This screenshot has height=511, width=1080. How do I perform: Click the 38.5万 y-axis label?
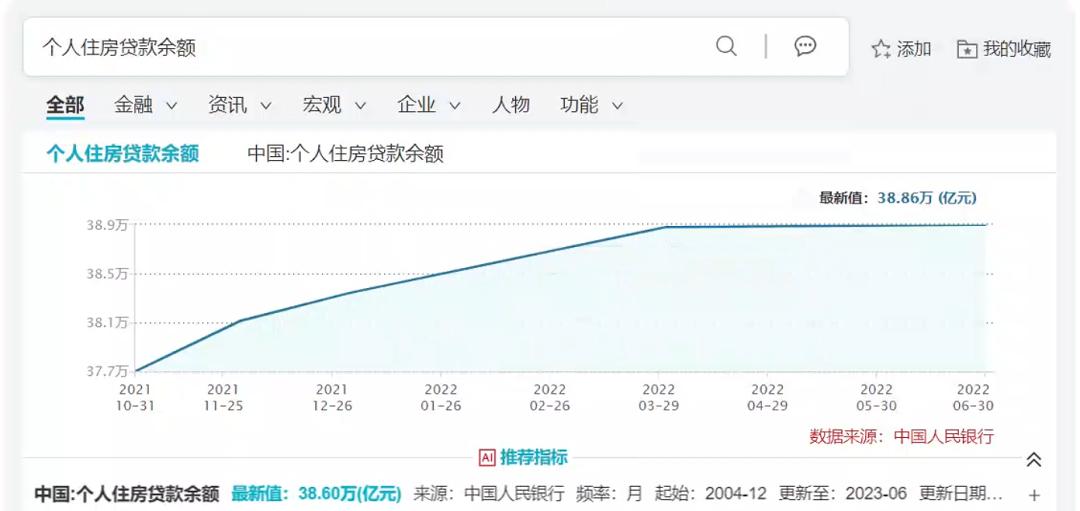pyautogui.click(x=107, y=273)
